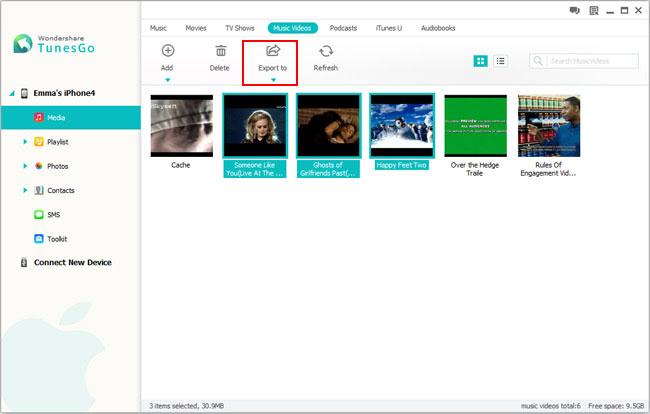The image size is (650, 414).
Task: Open the Podcasts tab
Action: pos(343,28)
